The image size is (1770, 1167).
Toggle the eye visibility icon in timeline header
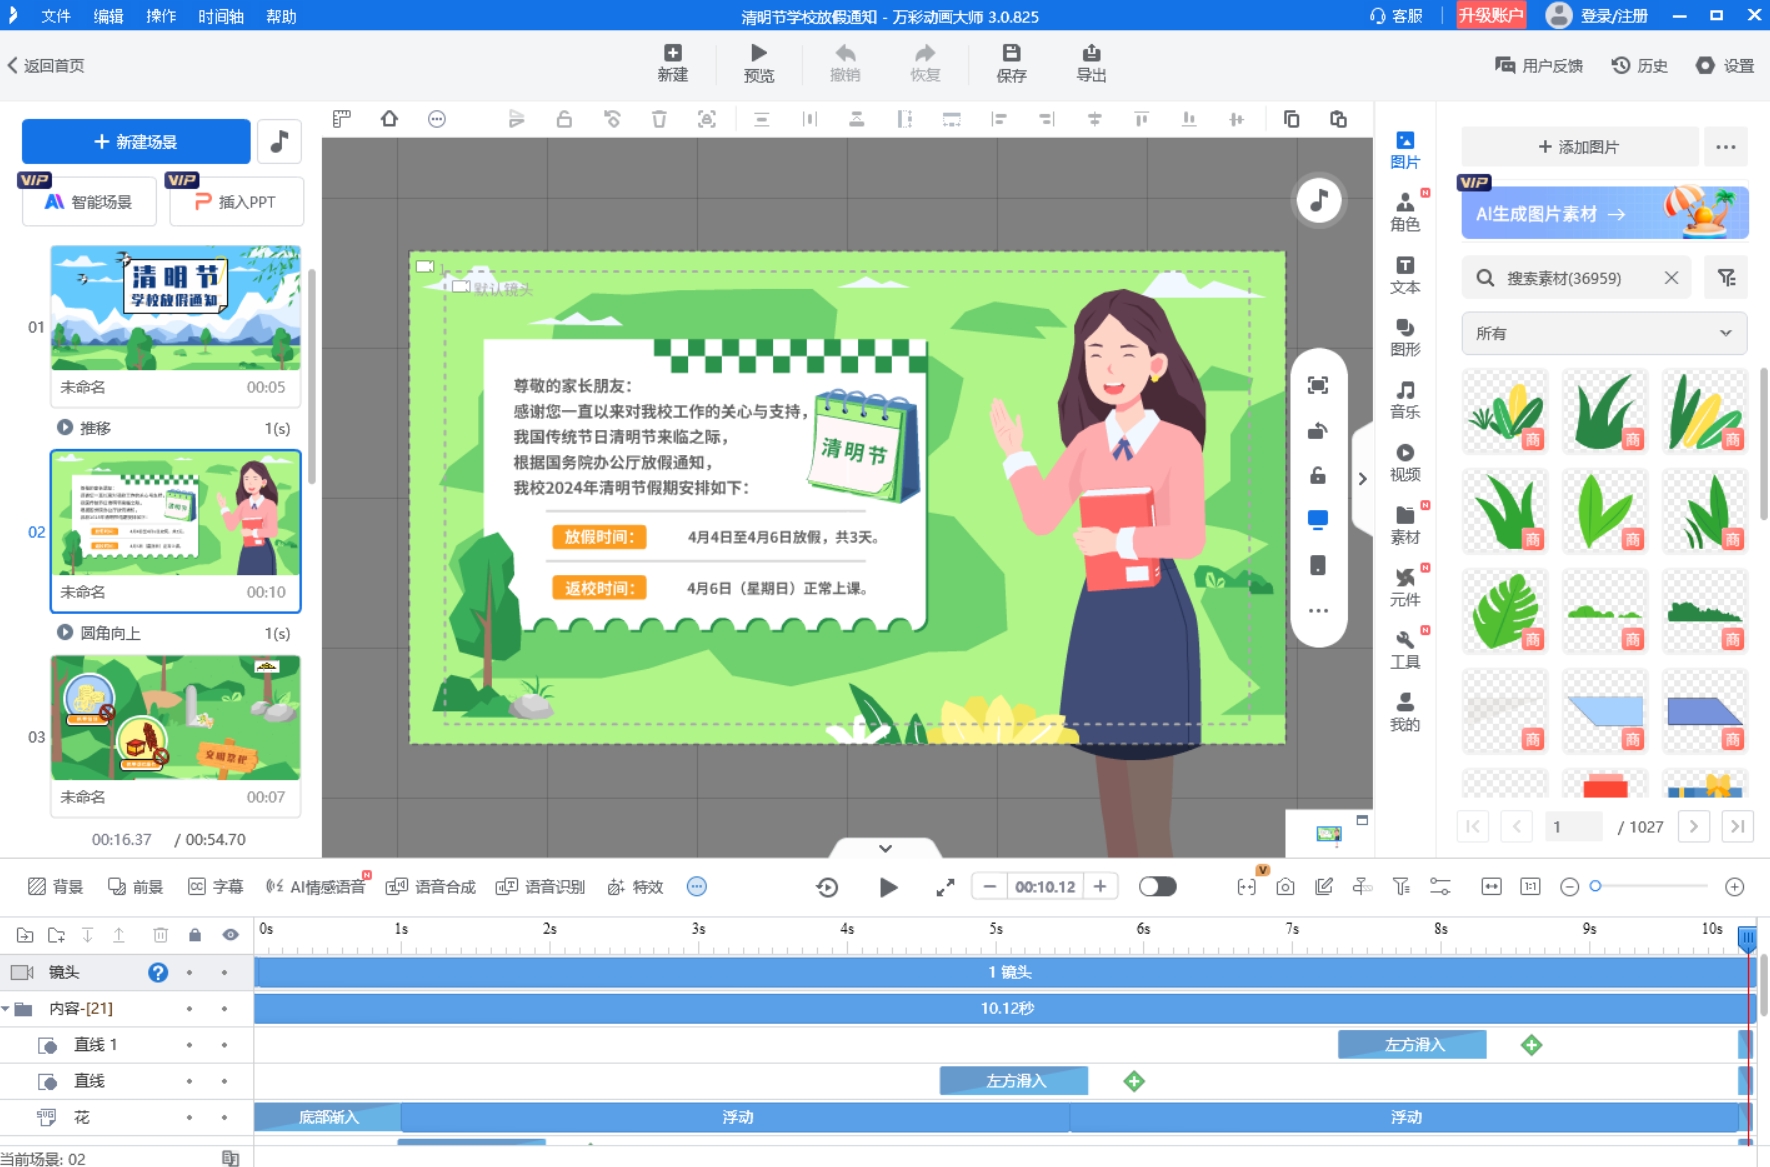[x=231, y=935]
